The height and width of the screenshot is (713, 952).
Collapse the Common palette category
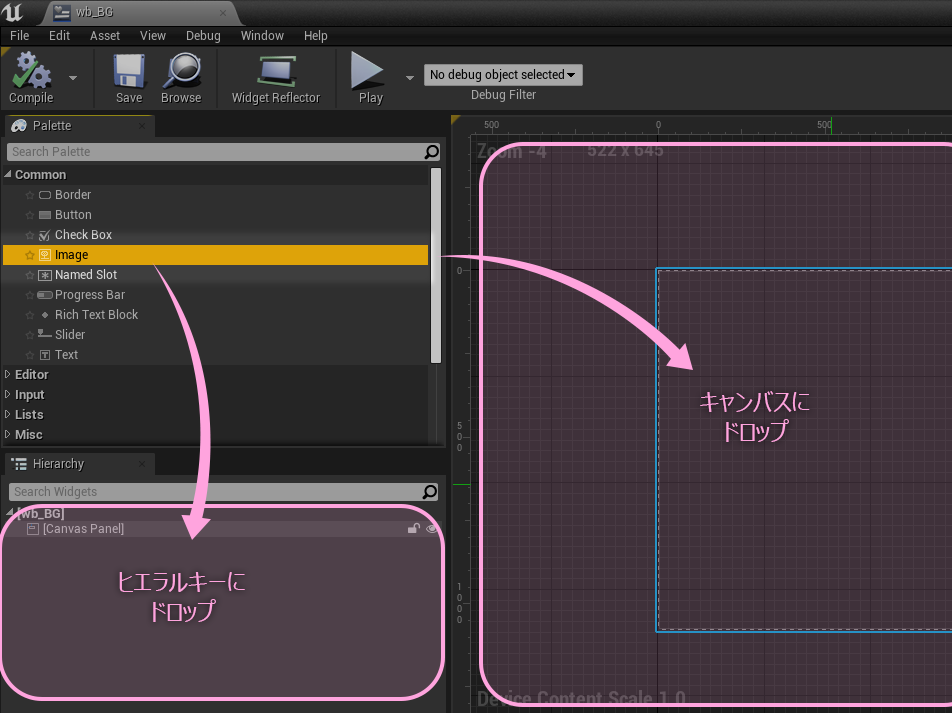coord(8,174)
